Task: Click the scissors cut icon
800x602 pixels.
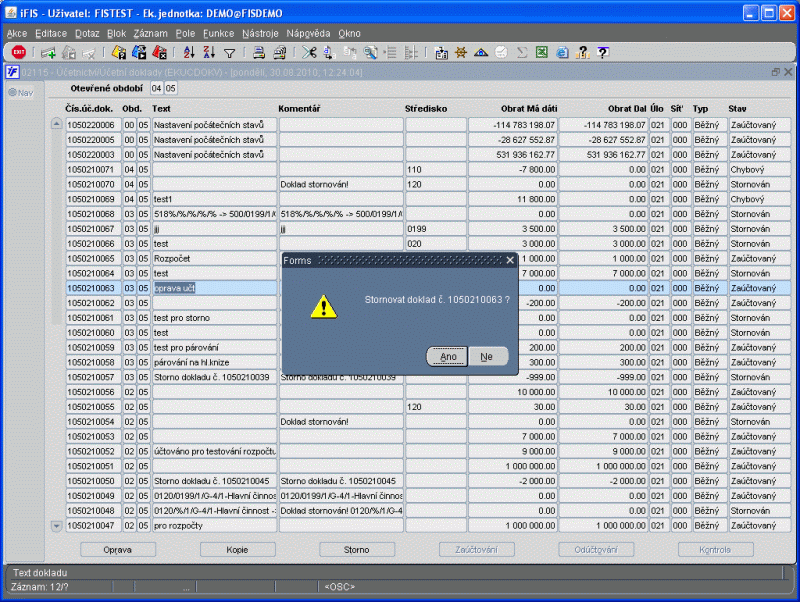Action: point(310,52)
